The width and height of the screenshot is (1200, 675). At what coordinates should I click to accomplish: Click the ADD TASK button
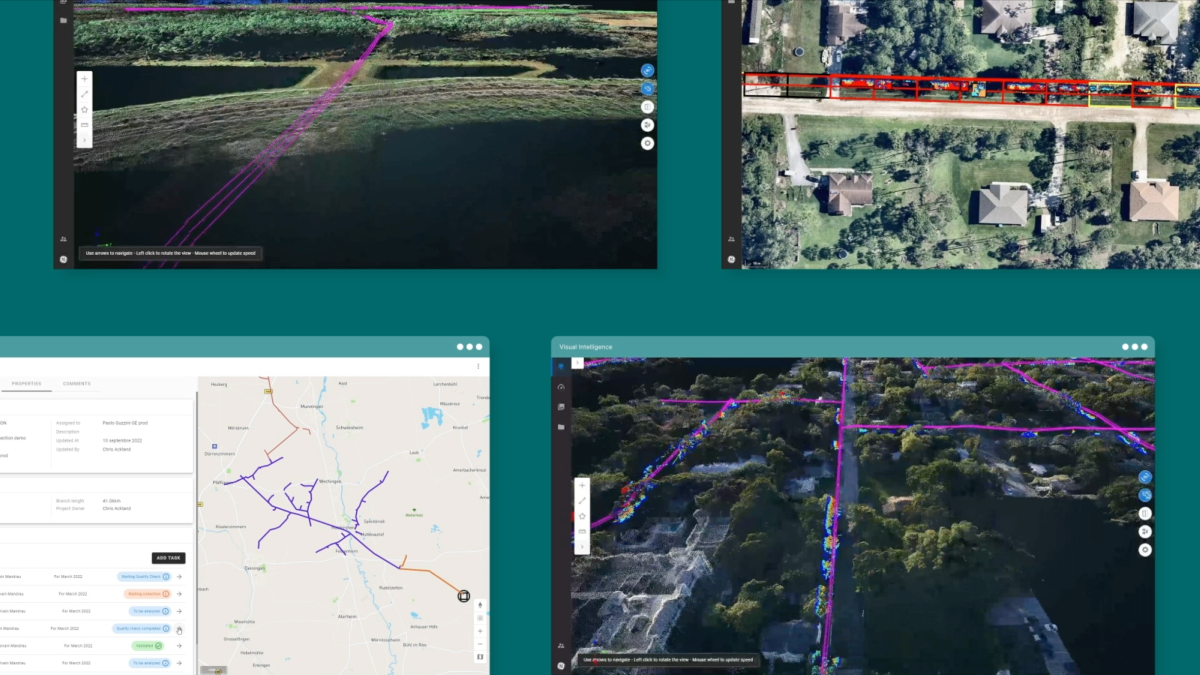pyautogui.click(x=169, y=558)
